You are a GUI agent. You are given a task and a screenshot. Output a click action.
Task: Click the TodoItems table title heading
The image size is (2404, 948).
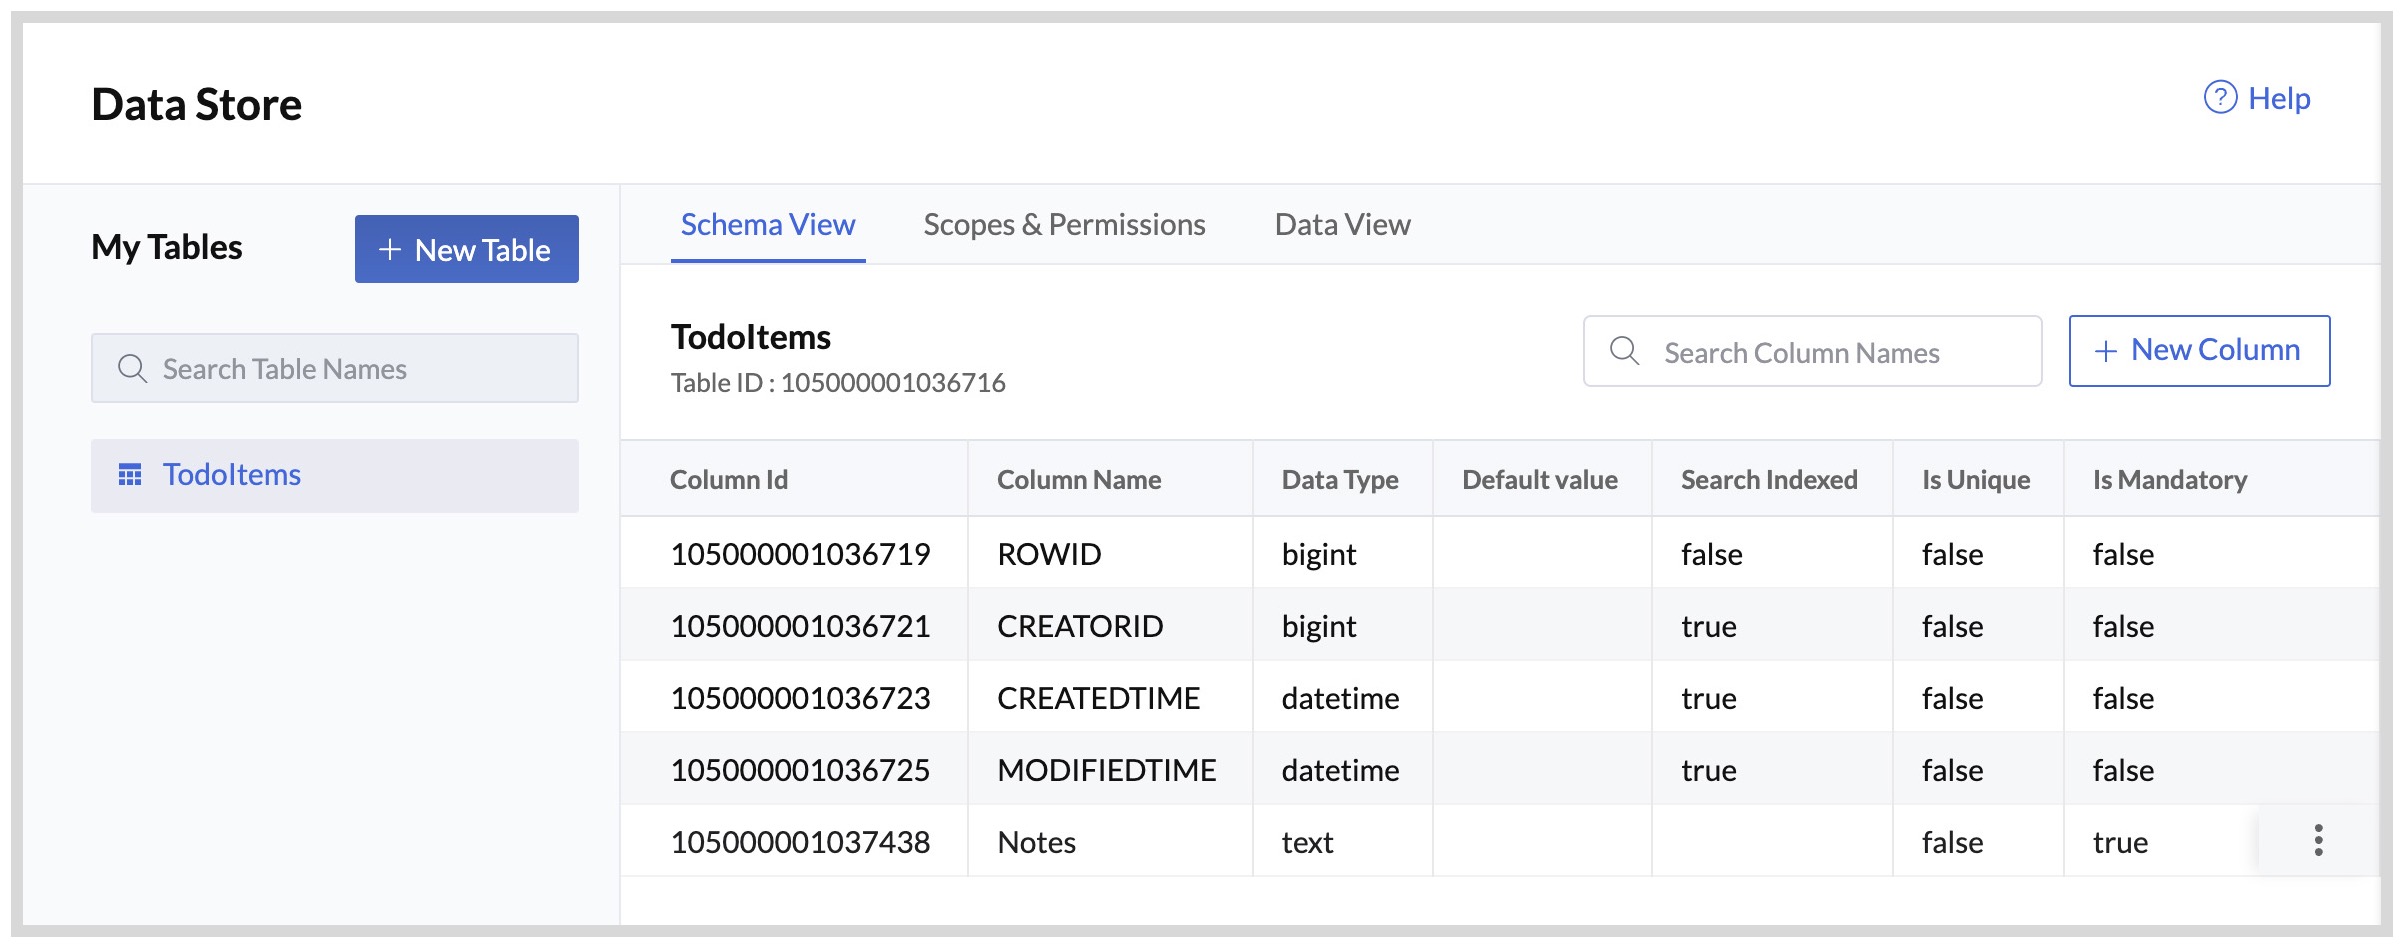(x=750, y=337)
